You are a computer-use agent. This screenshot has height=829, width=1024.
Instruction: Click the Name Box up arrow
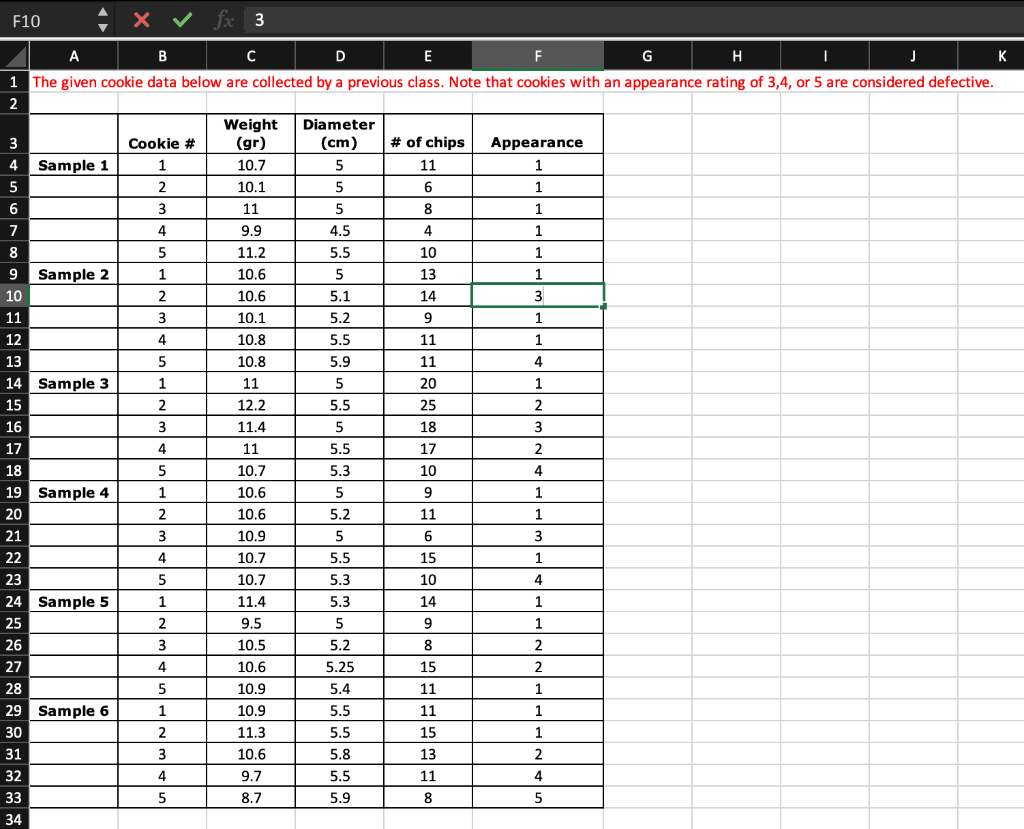[103, 12]
